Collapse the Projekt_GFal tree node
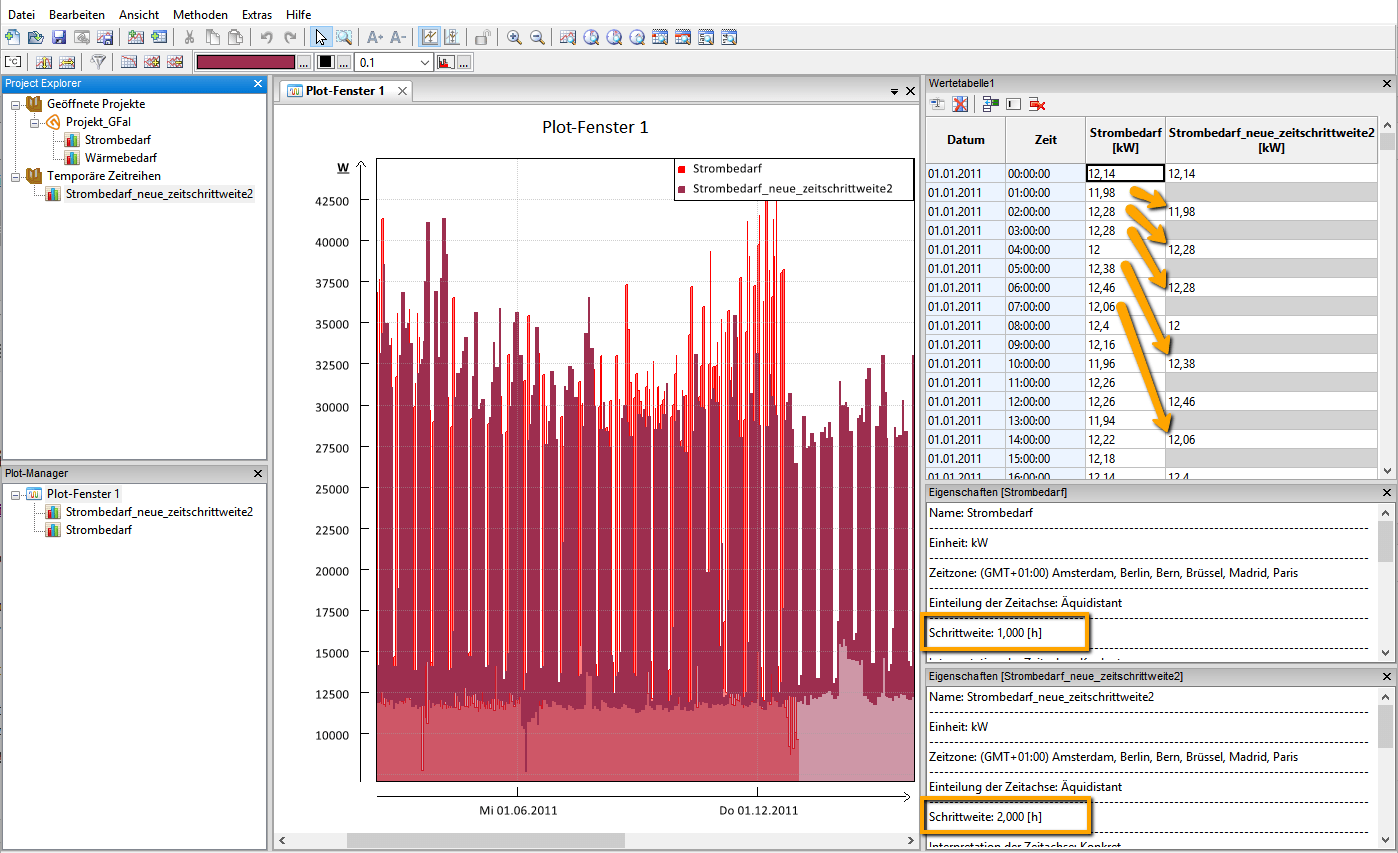Image resolution: width=1398 pixels, height=853 pixels. [x=34, y=122]
